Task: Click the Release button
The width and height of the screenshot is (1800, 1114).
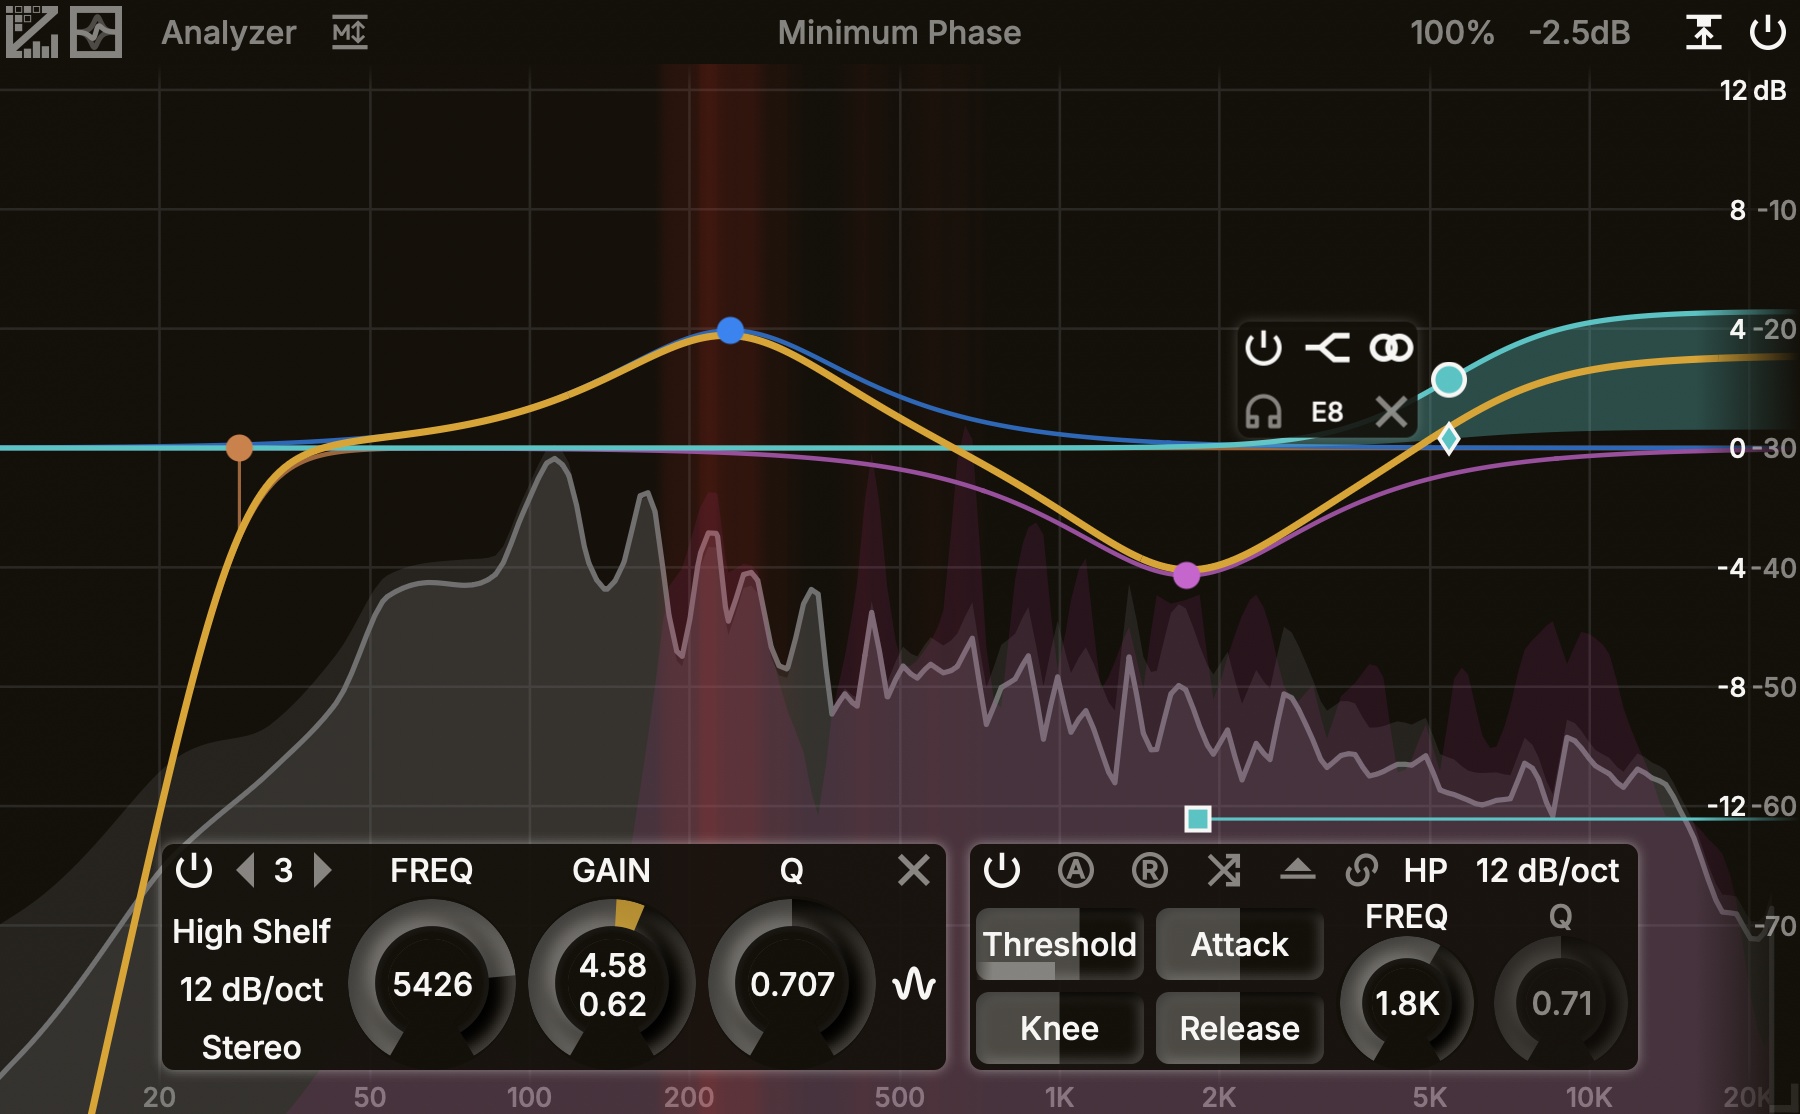Action: 1240,1028
